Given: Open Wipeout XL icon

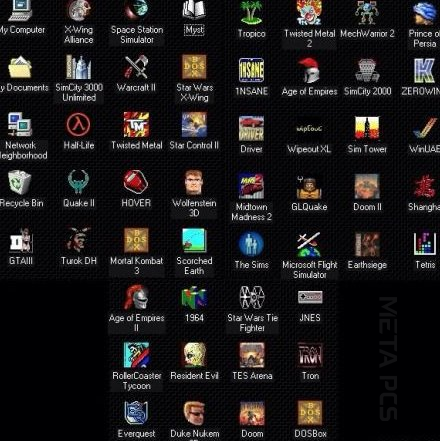Looking at the screenshot, I should pyautogui.click(x=309, y=128).
